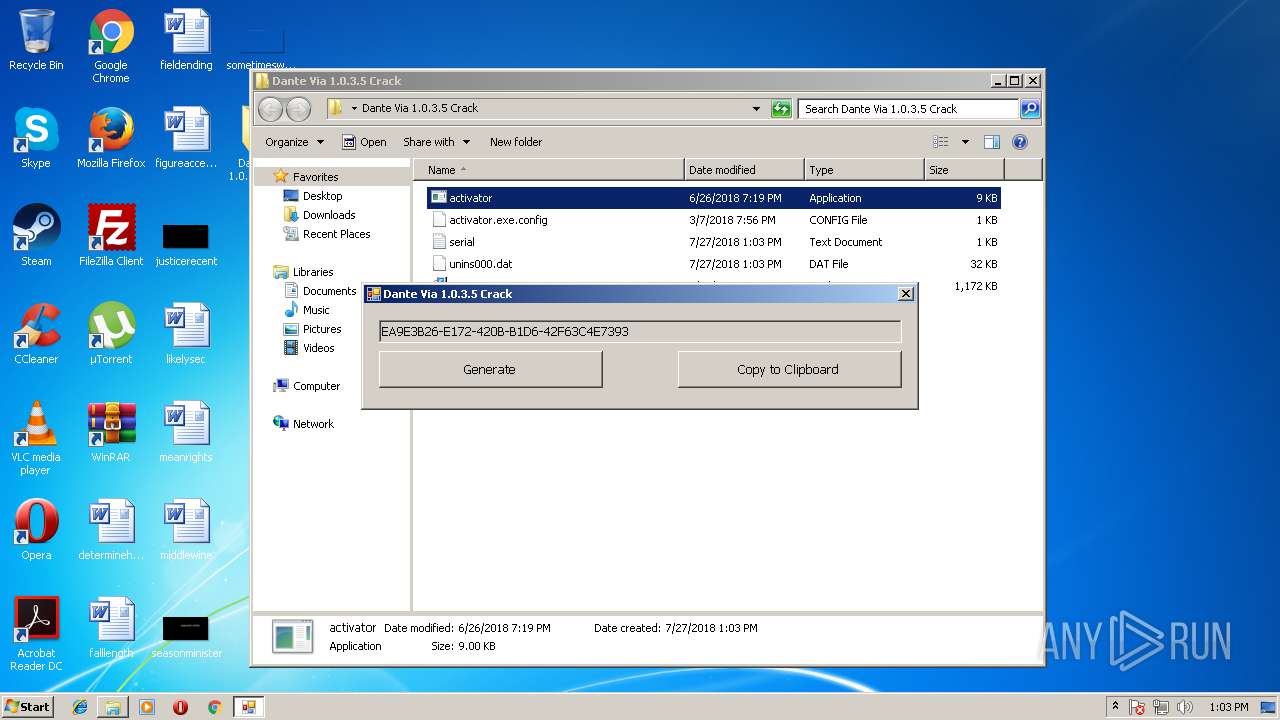The height and width of the screenshot is (720, 1280).
Task: Select Steam desktop icon
Action: click(x=36, y=236)
